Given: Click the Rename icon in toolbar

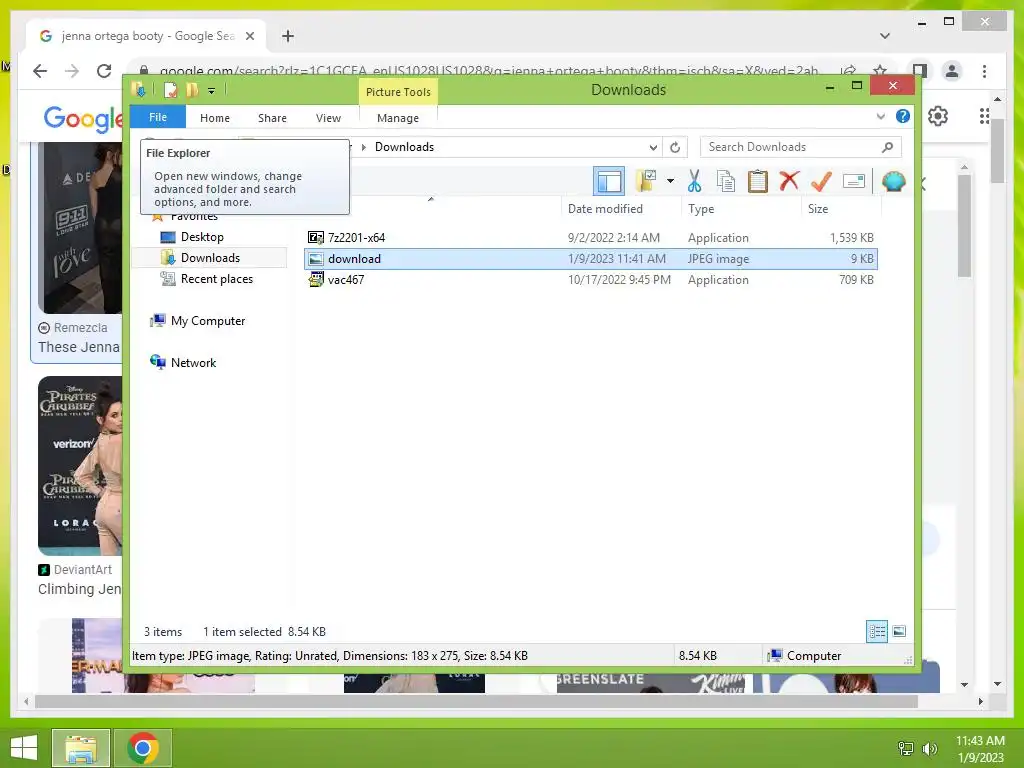Looking at the screenshot, I should click(x=854, y=181).
